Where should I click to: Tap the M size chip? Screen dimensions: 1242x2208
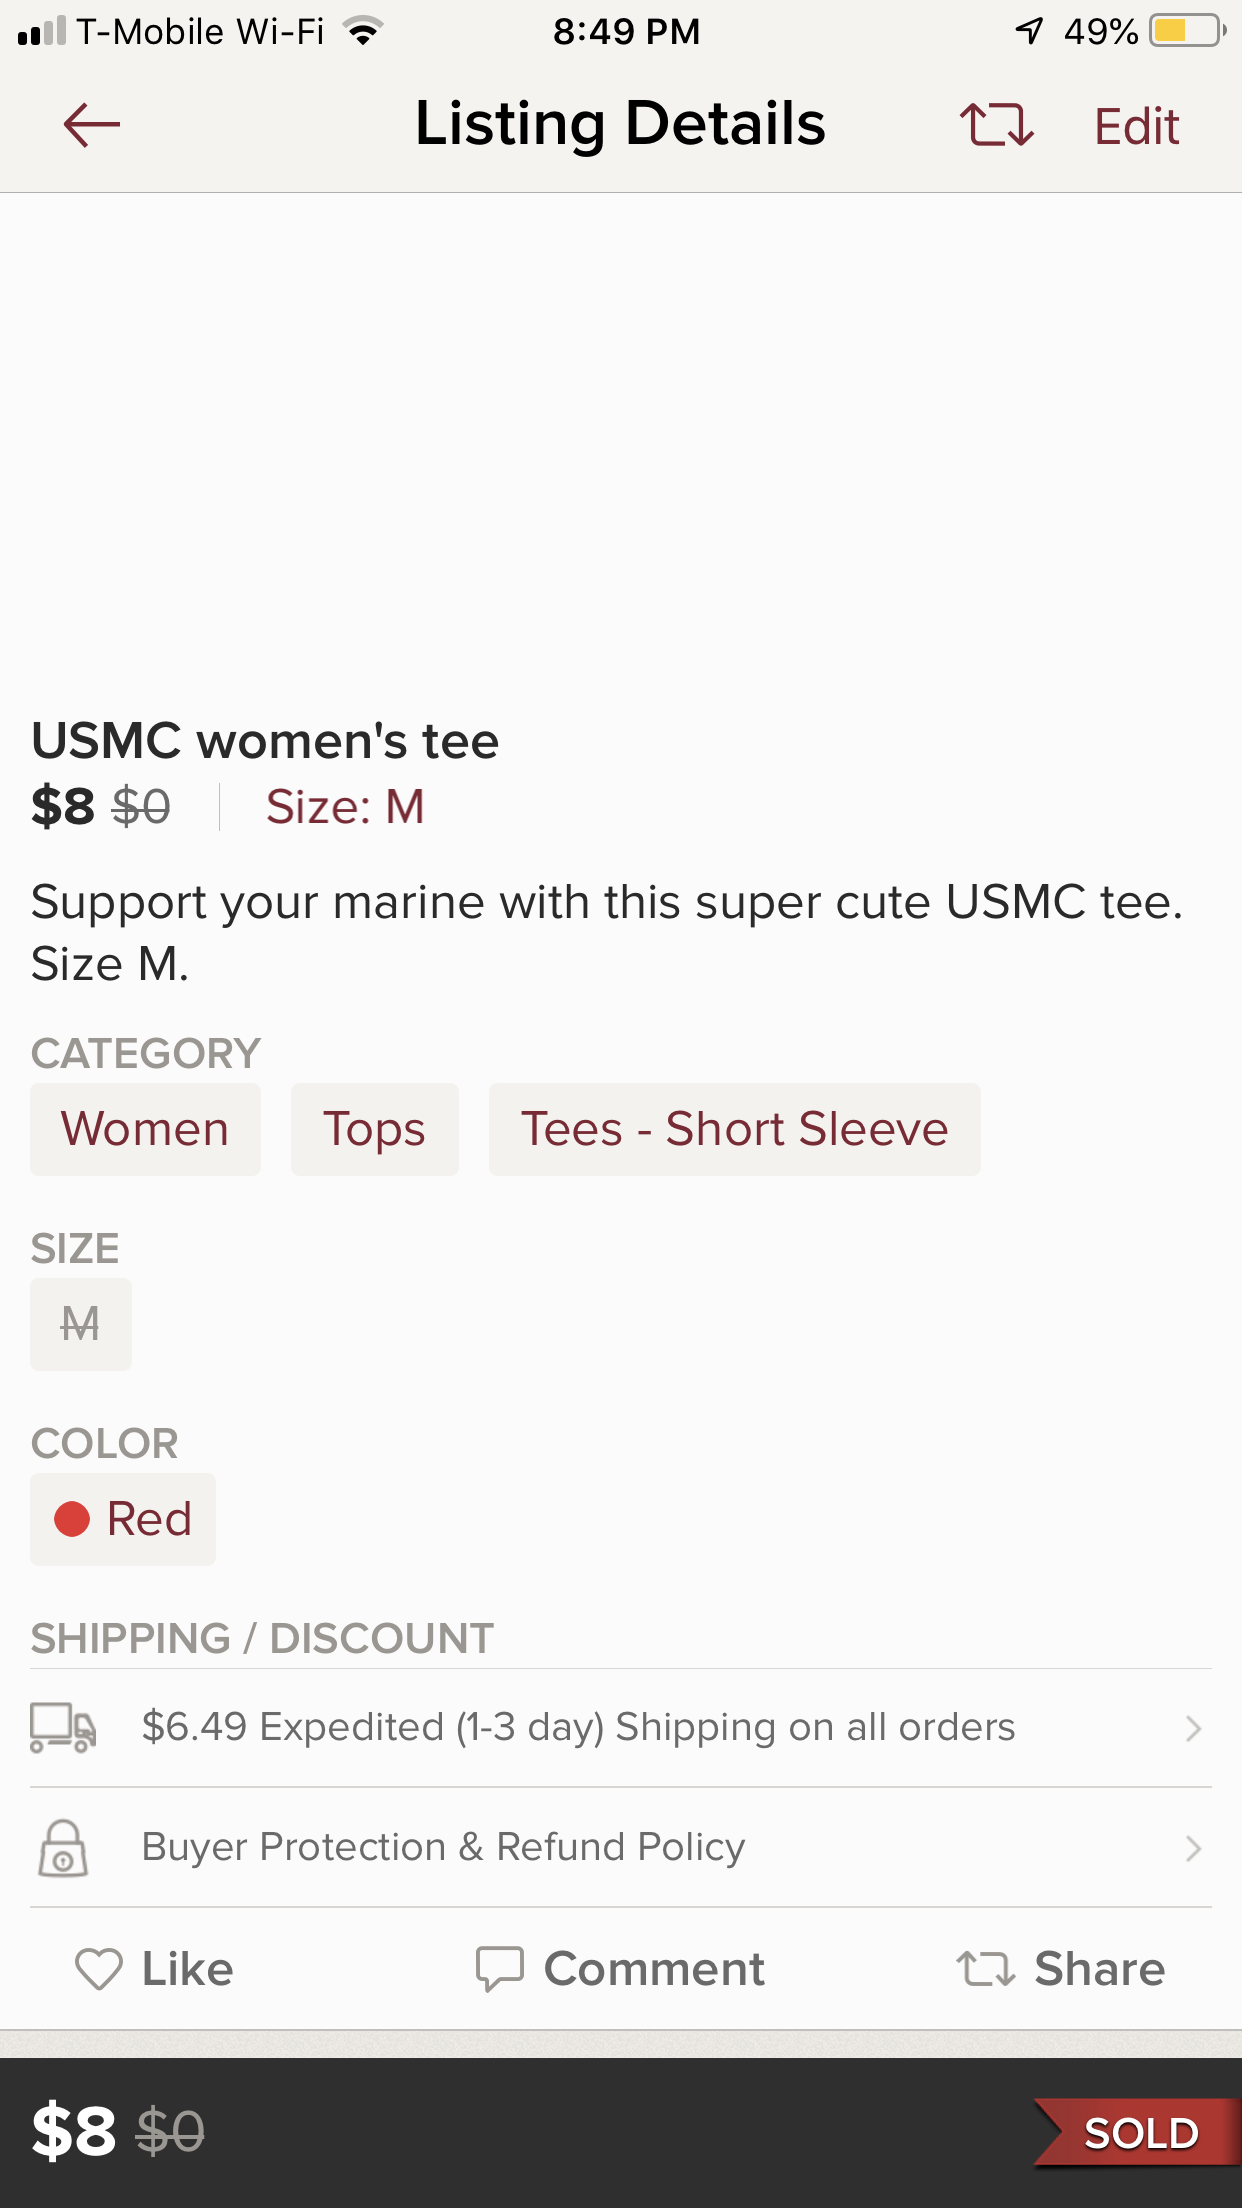[80, 1324]
